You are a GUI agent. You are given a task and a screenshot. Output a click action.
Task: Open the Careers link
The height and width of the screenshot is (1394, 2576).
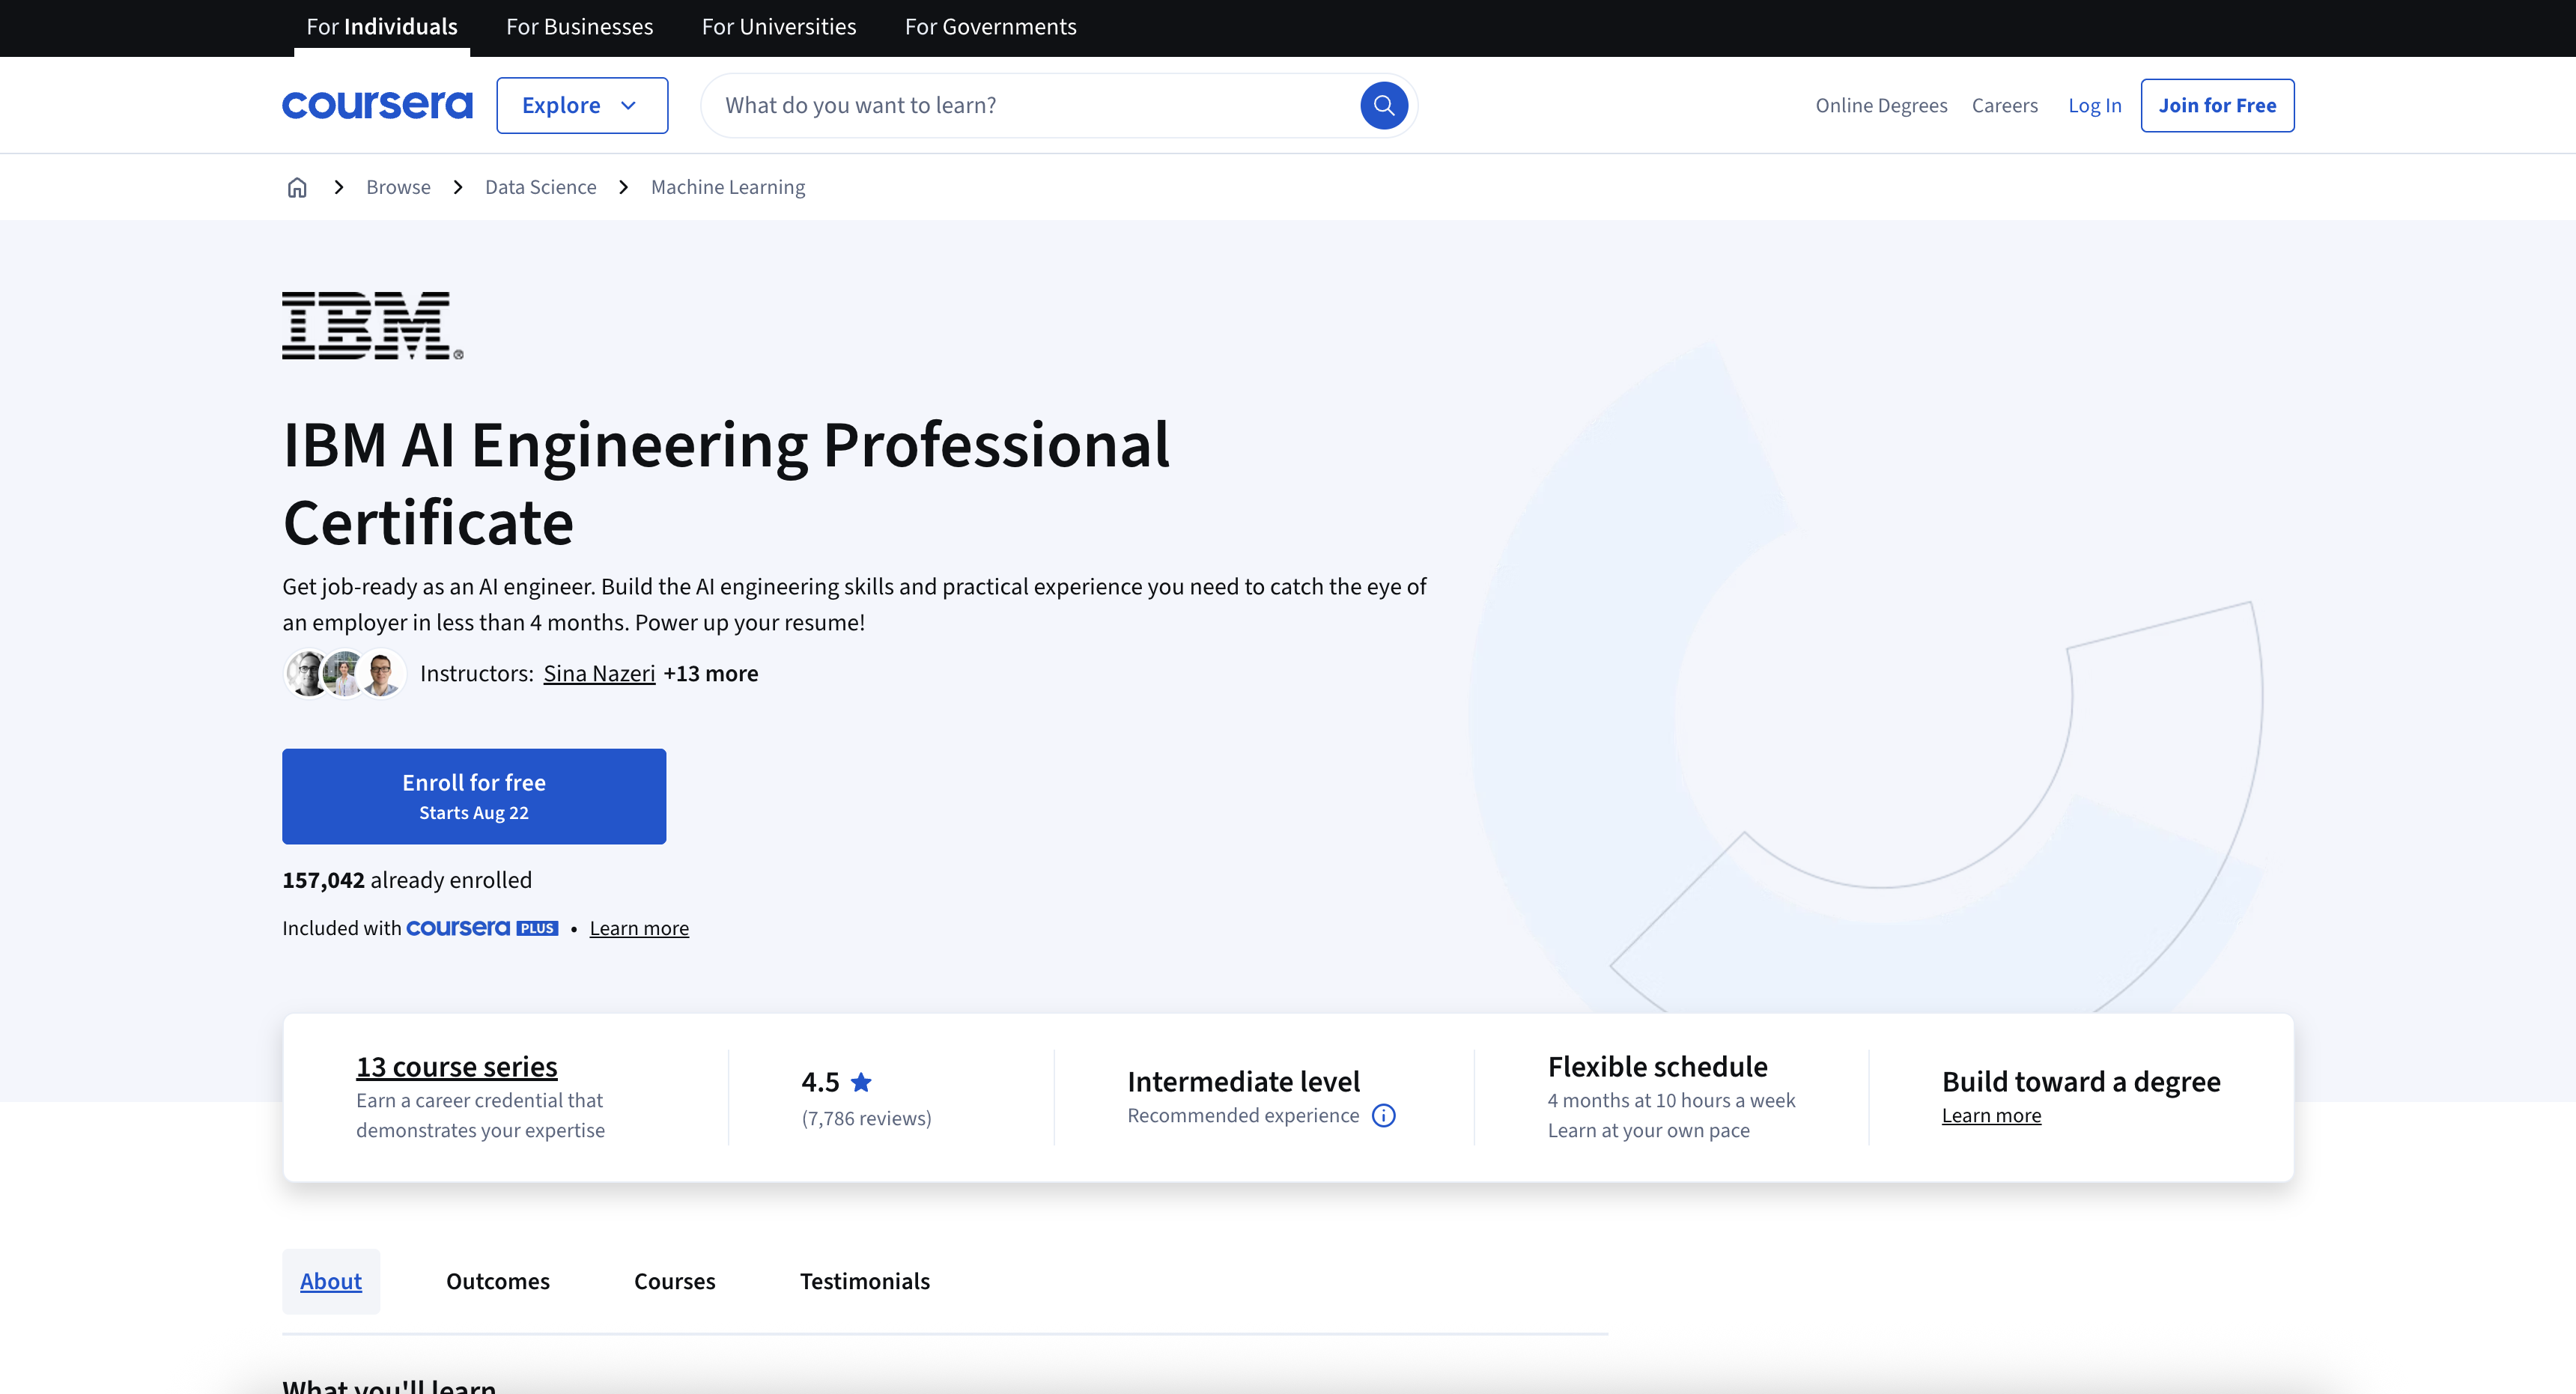pos(2004,105)
